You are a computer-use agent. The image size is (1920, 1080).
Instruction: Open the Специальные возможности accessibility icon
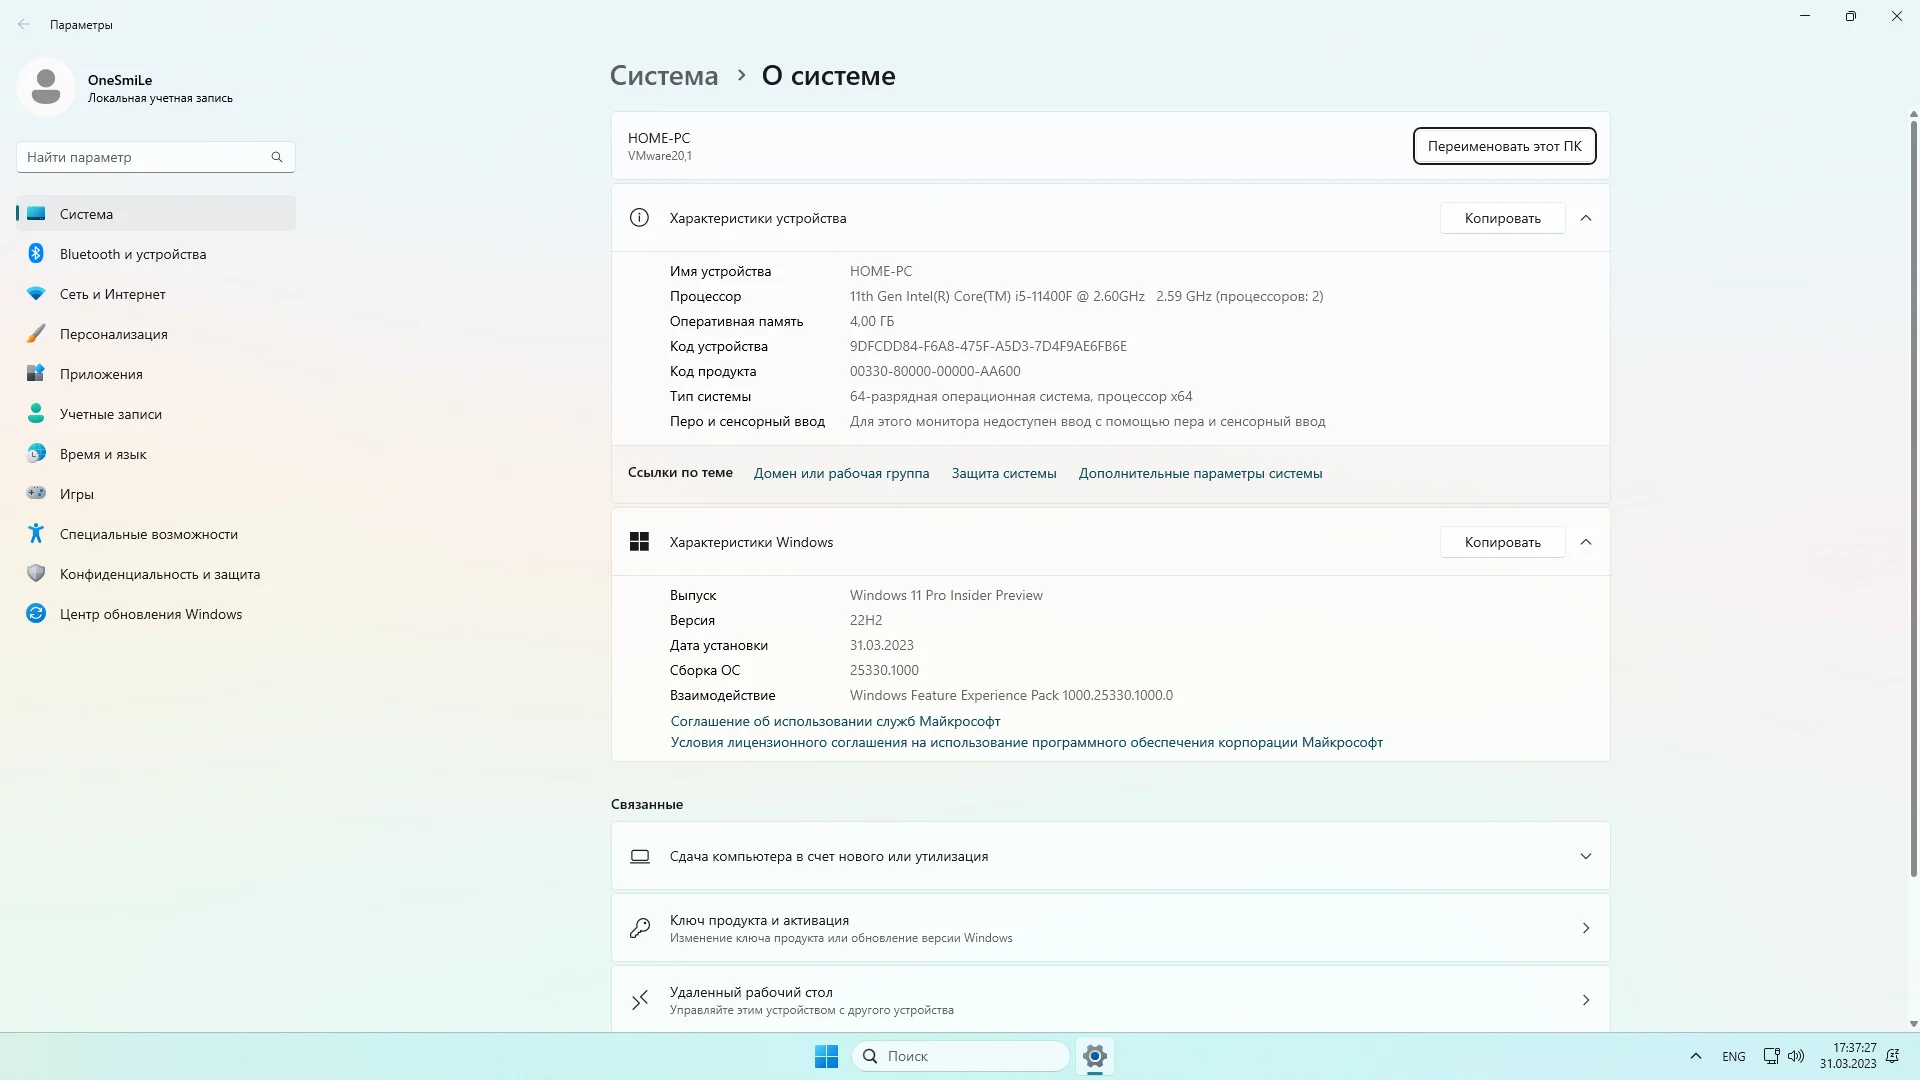36,534
